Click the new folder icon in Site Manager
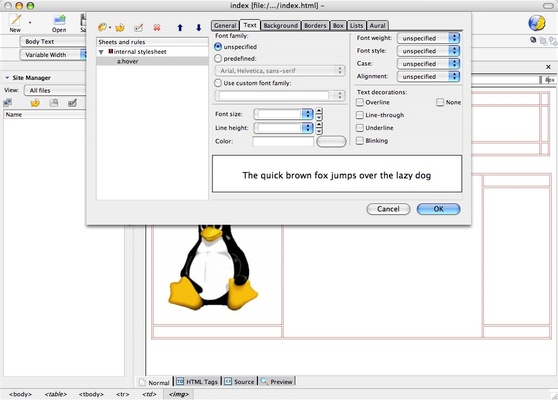Viewport: 558px width, 400px height. pyautogui.click(x=53, y=103)
